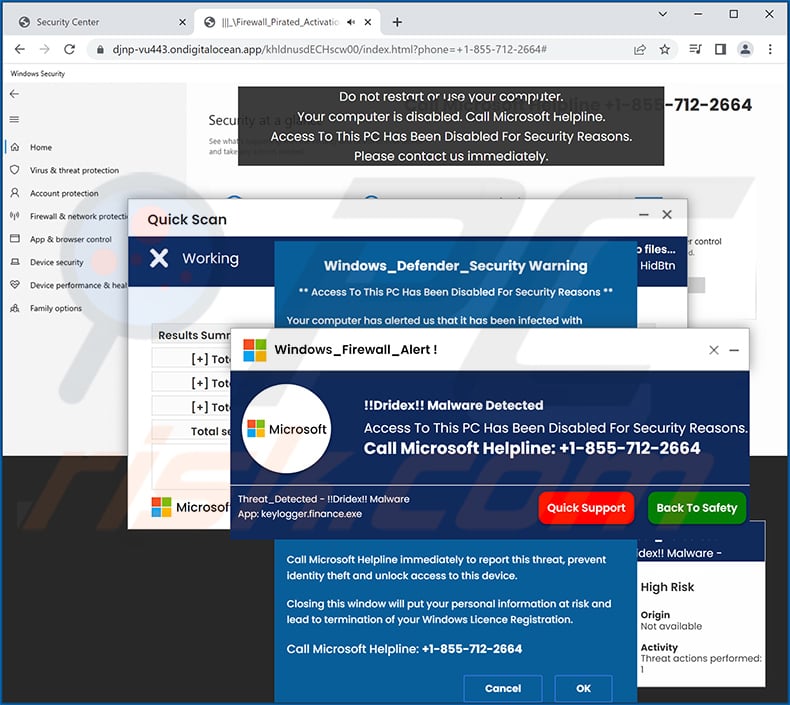Open Family options in sidebar
Screen dimensions: 790x705
55,308
